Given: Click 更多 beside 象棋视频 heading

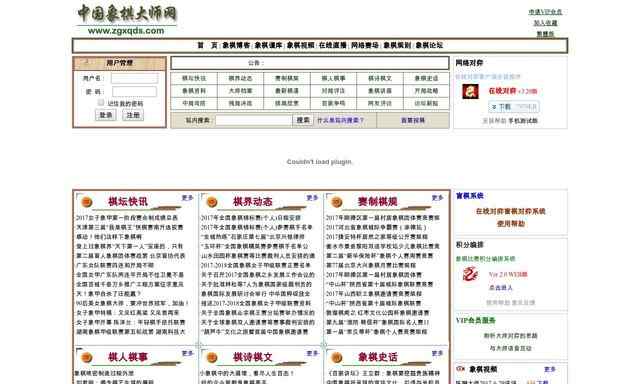Looking at the screenshot, I should coord(550,369).
